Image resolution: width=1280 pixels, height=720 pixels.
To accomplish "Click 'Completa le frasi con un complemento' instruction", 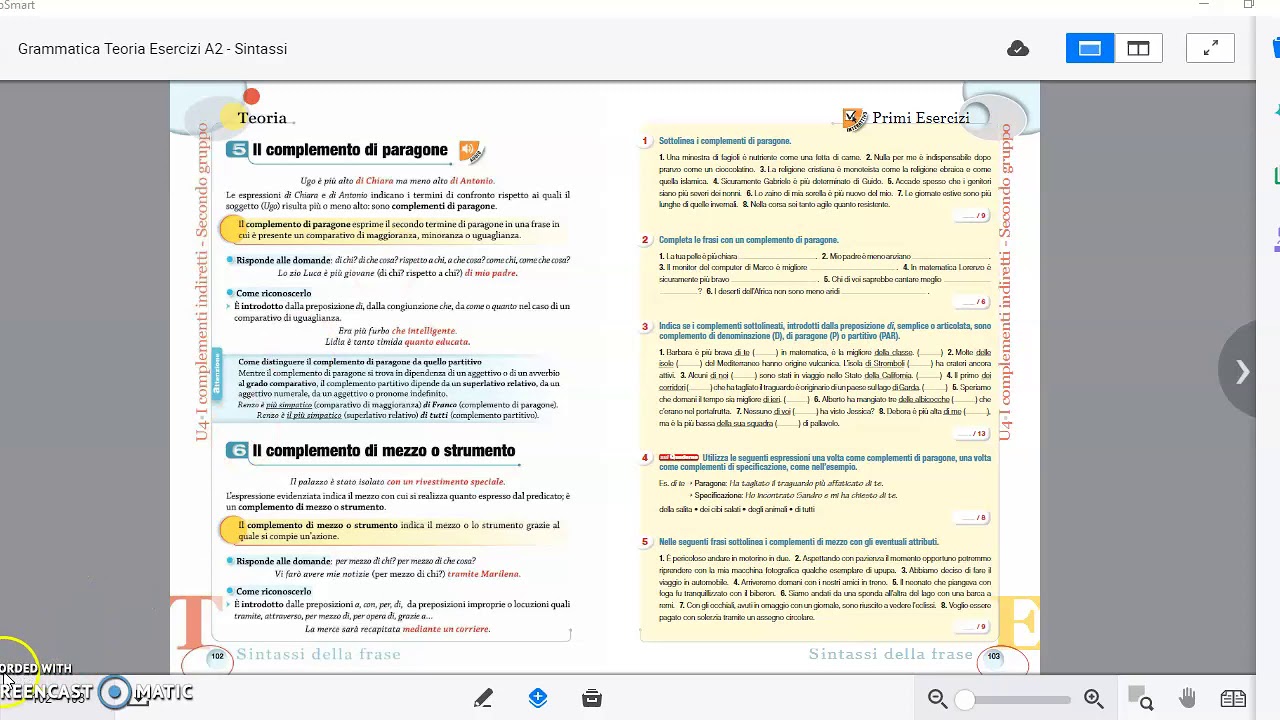I will tap(749, 240).
